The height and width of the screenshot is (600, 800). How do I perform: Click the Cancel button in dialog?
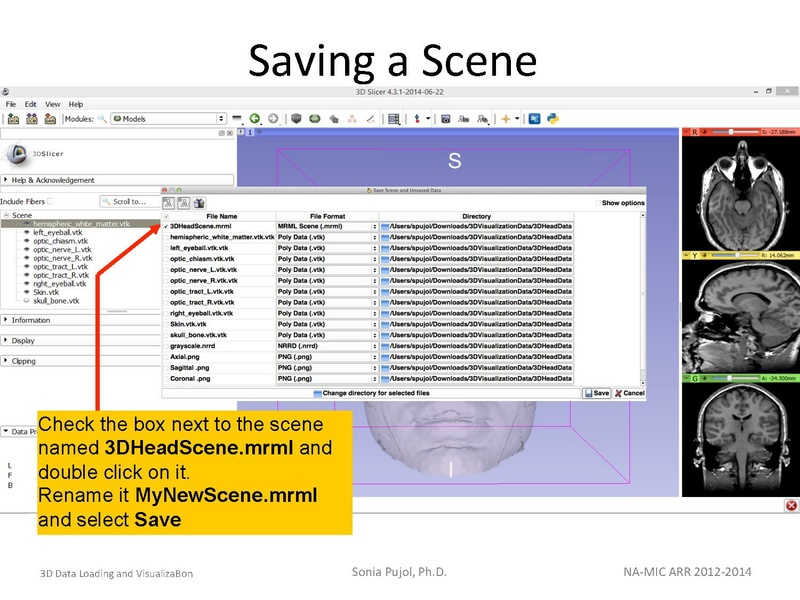[630, 393]
